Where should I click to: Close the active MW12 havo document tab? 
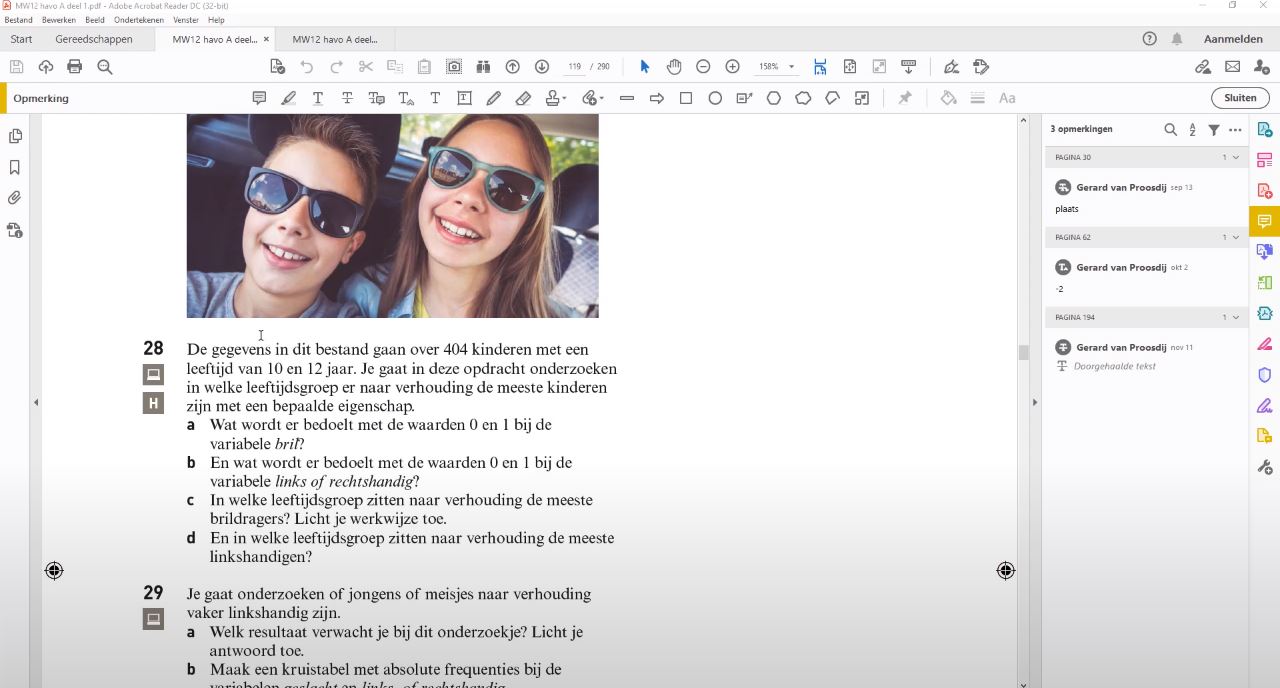(266, 39)
